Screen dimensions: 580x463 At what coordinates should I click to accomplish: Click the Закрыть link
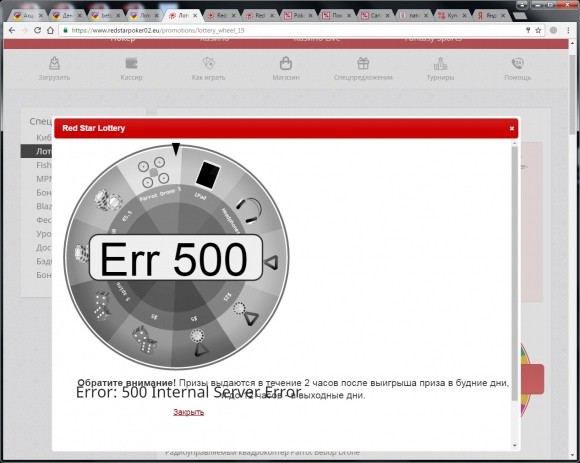click(188, 412)
